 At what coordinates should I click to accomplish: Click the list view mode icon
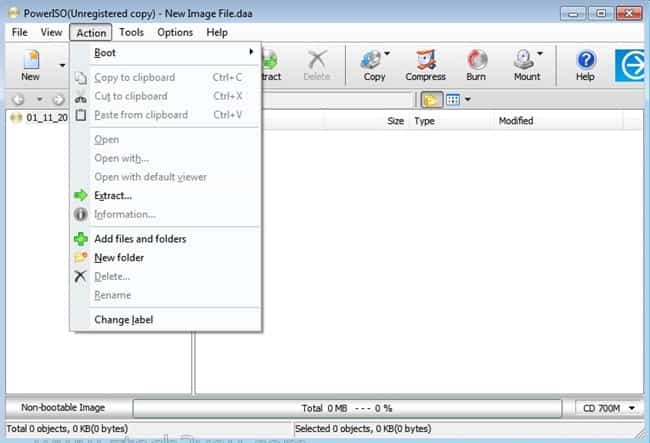pyautogui.click(x=453, y=100)
